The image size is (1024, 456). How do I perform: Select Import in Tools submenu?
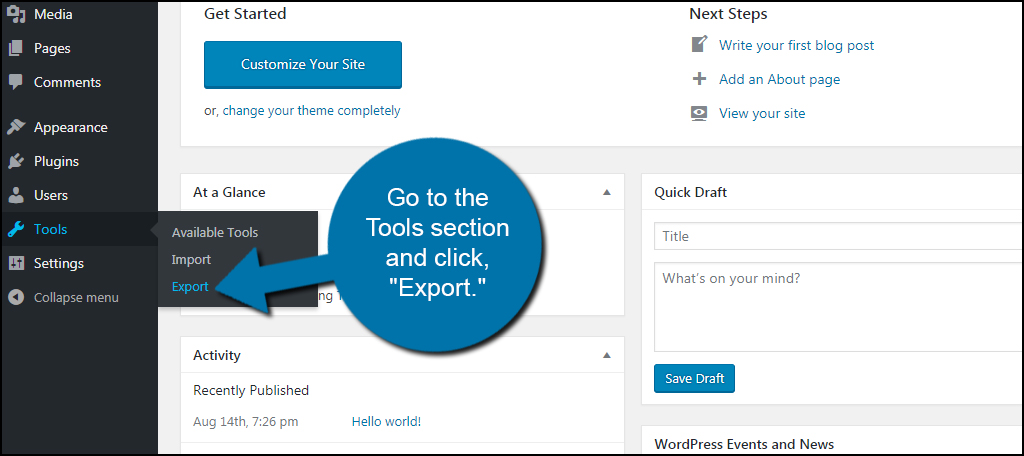191,259
